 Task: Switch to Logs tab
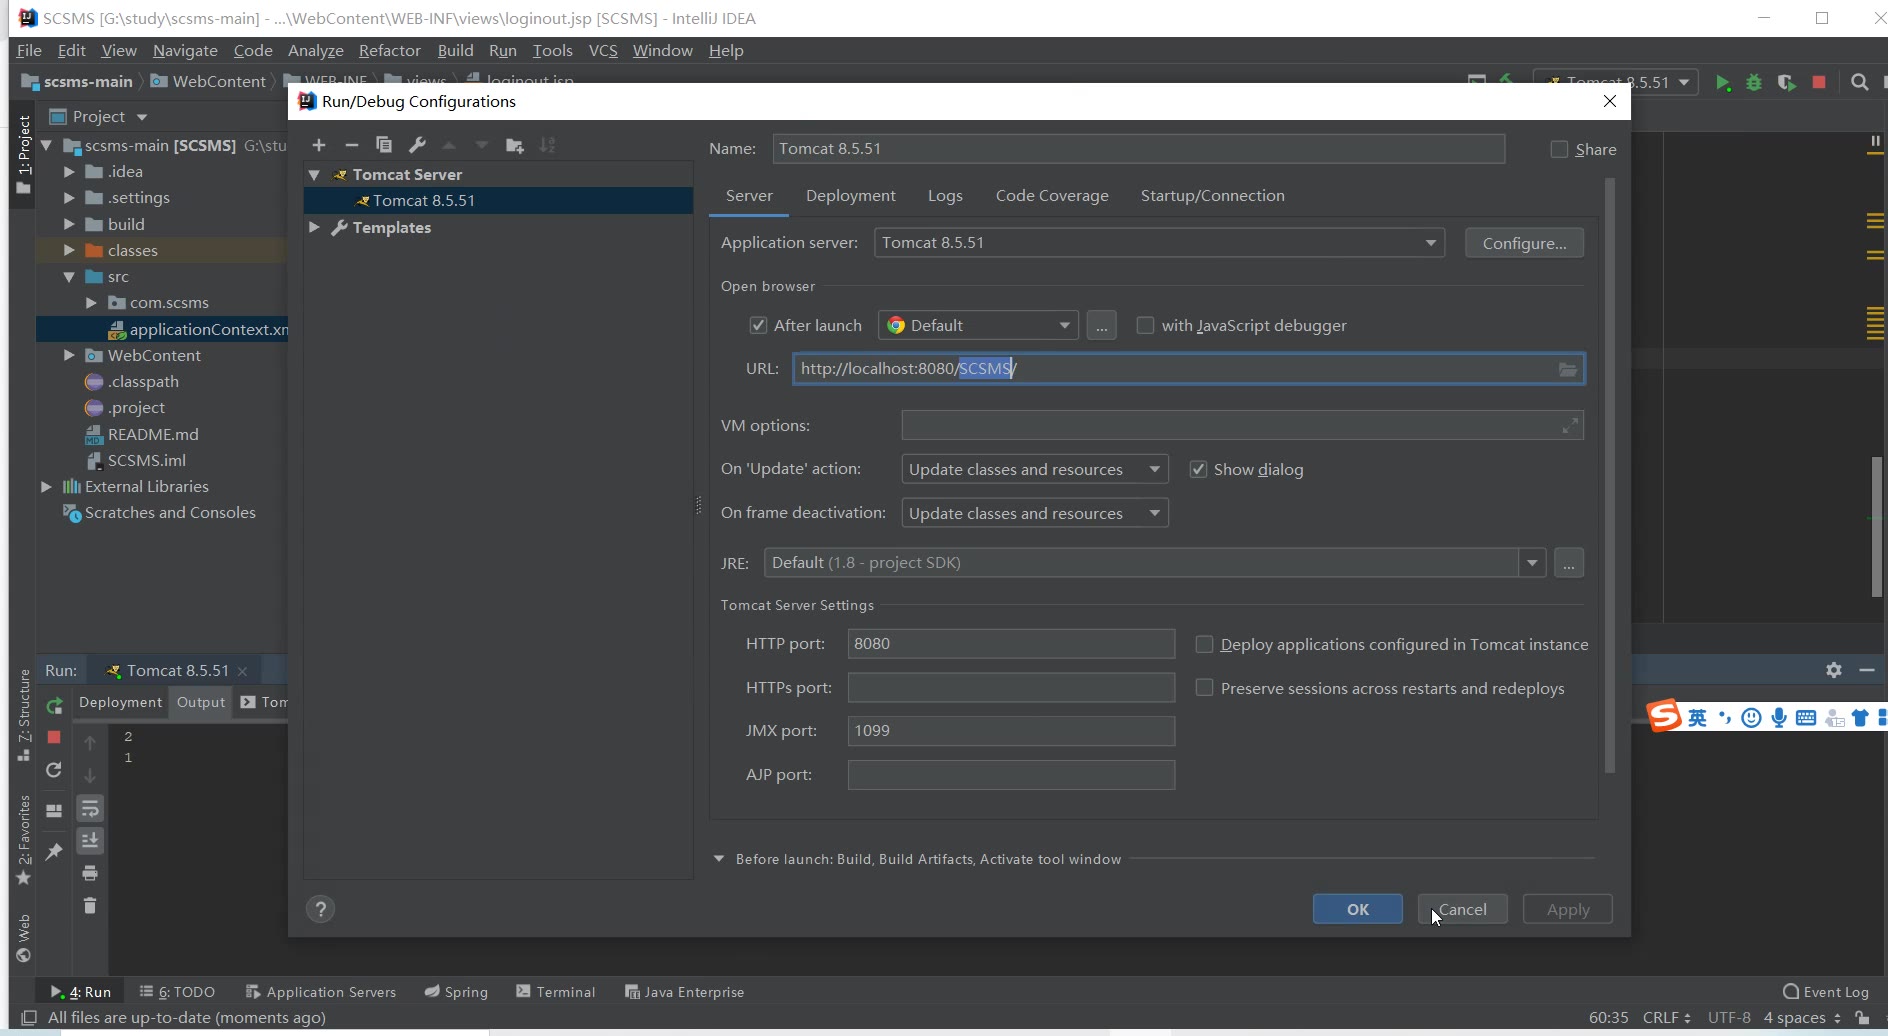[x=945, y=196]
